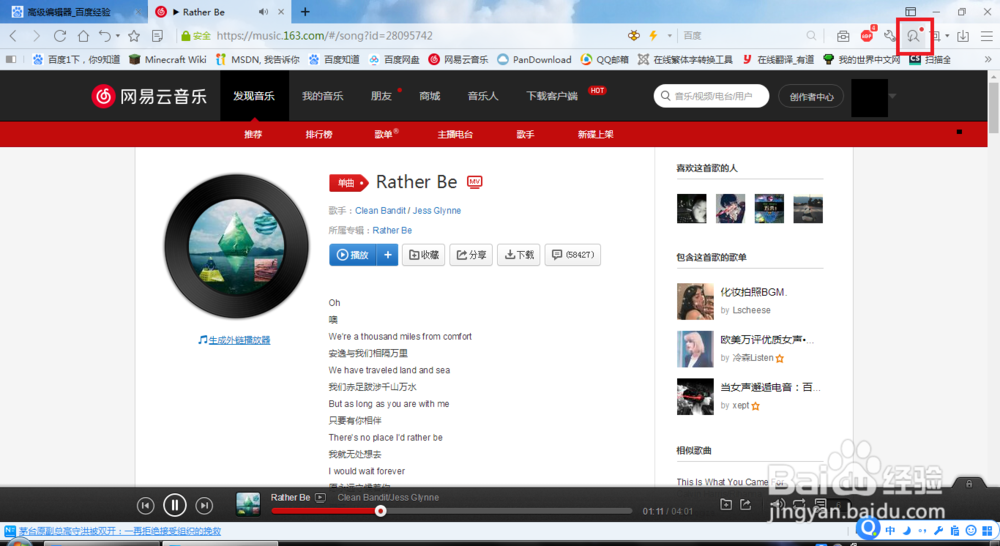This screenshot has height=546, width=1000.
Task: Click the MV icon in player bar
Action: click(x=321, y=498)
